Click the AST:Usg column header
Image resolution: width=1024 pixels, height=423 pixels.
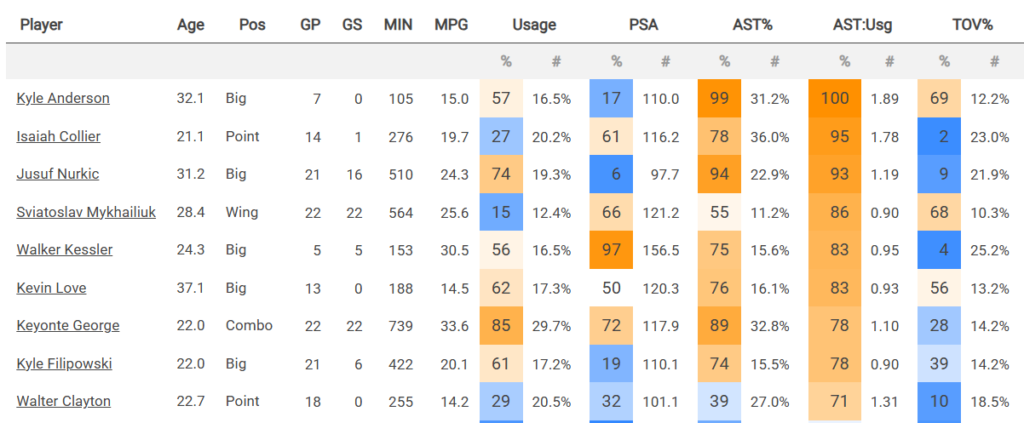click(861, 25)
